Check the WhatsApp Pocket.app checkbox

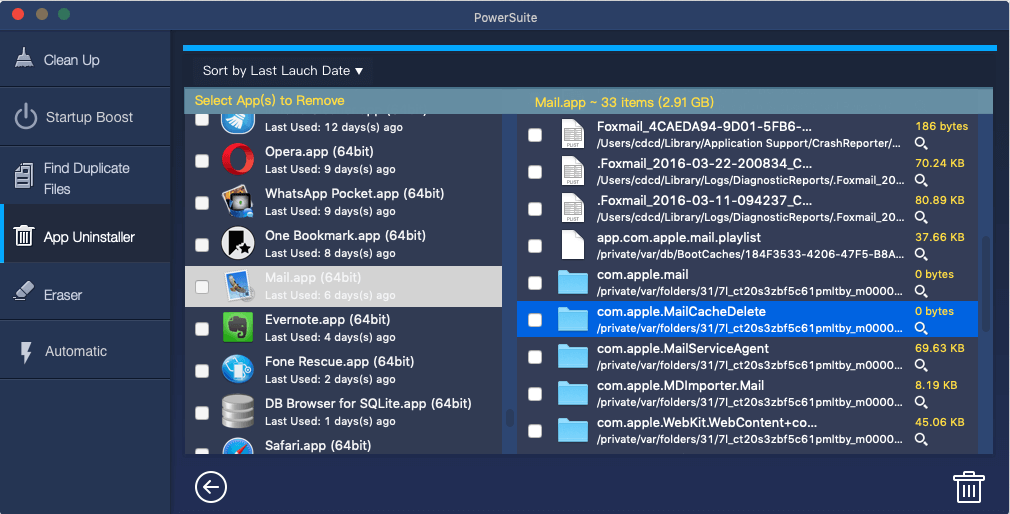[202, 203]
